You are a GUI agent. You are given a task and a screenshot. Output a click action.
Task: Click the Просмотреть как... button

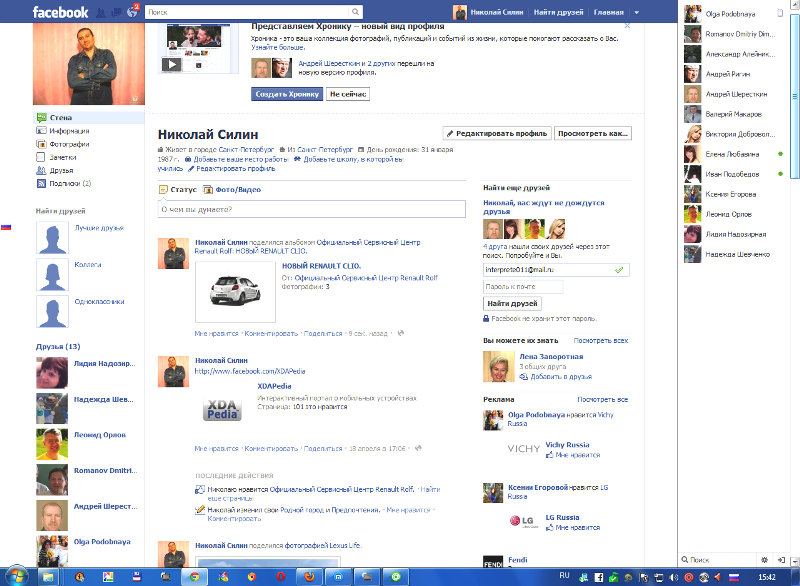593,134
